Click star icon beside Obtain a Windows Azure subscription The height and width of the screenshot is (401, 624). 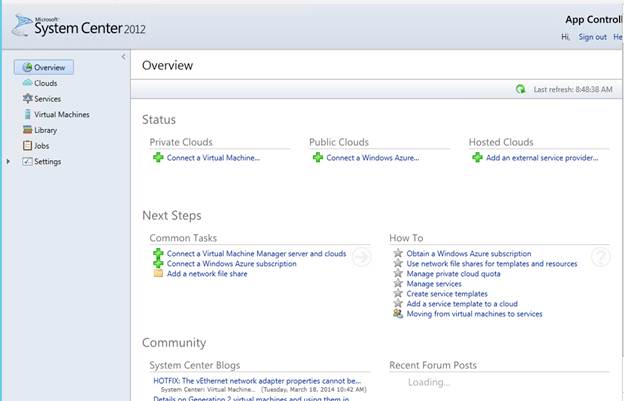coord(398,253)
